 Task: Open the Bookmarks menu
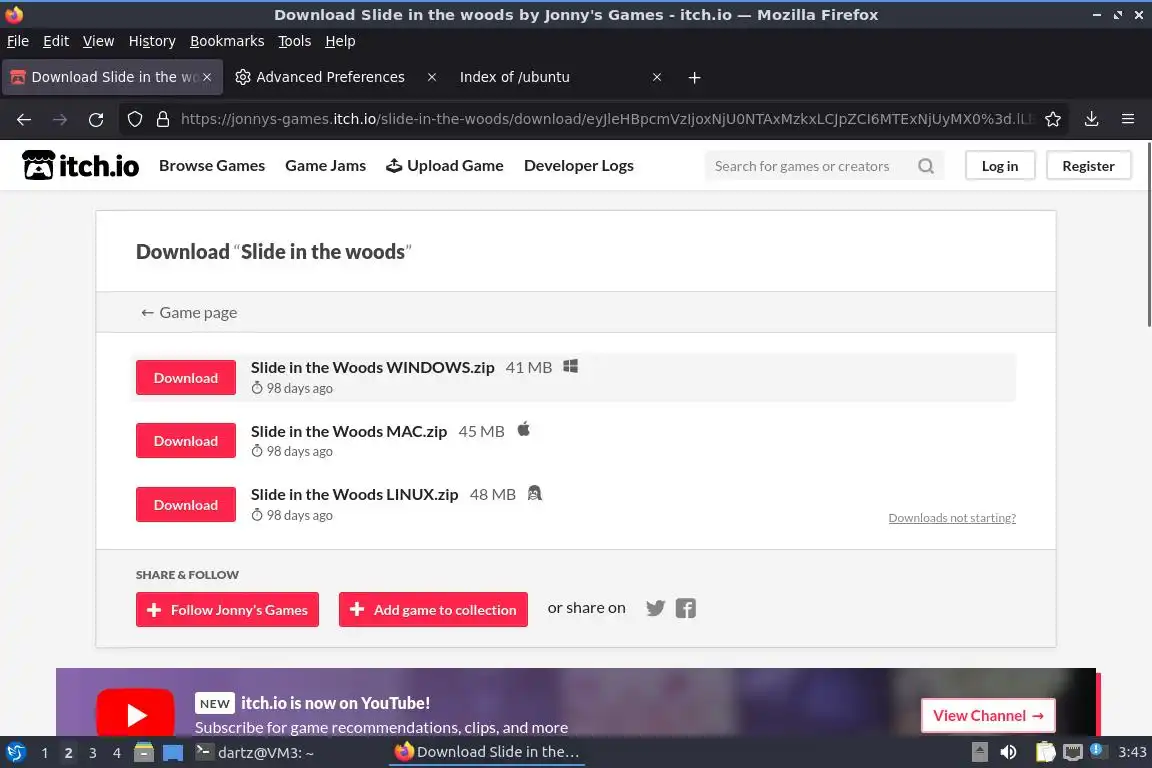pos(227,41)
